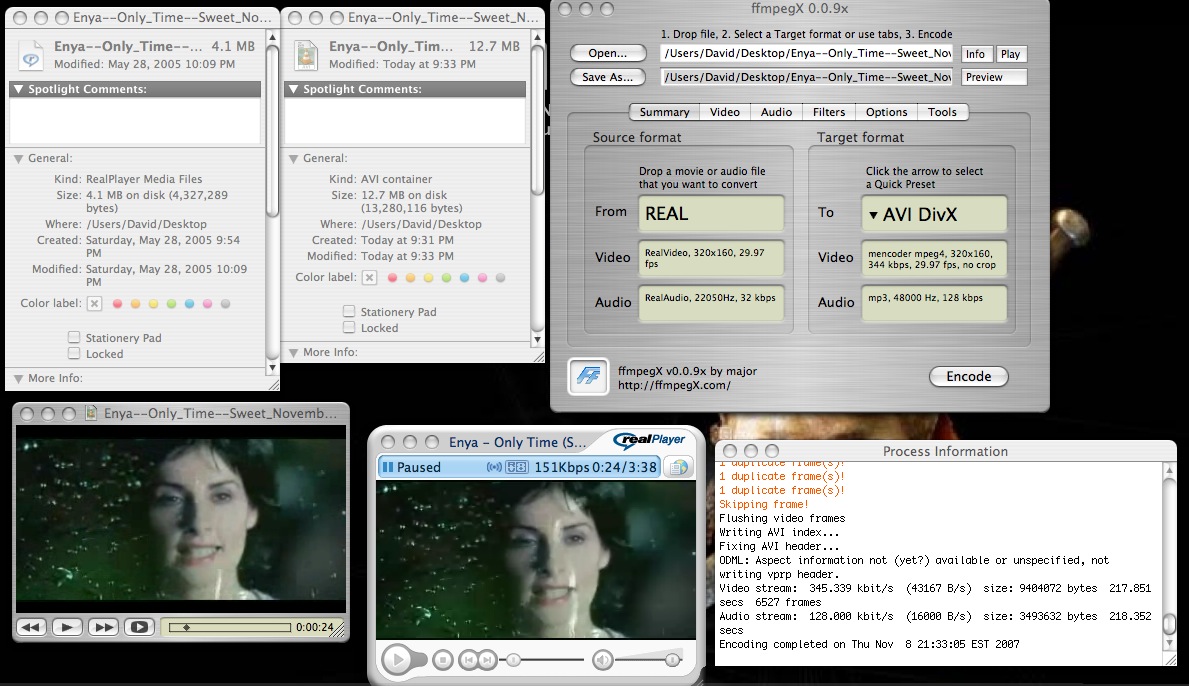The image size is (1189, 686).
Task: Click the pause indicator icon next to Paused in RealPlayer
Action: (x=387, y=467)
